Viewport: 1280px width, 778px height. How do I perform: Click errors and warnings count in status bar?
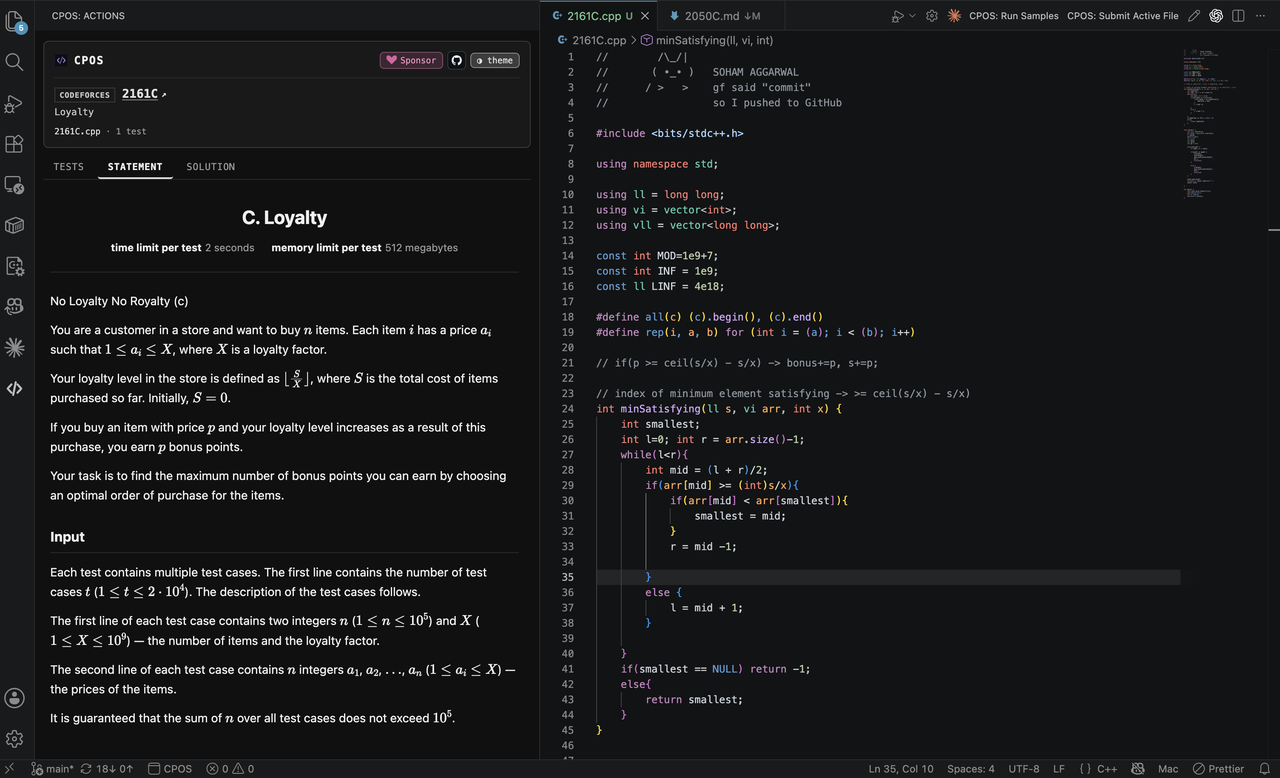230,769
